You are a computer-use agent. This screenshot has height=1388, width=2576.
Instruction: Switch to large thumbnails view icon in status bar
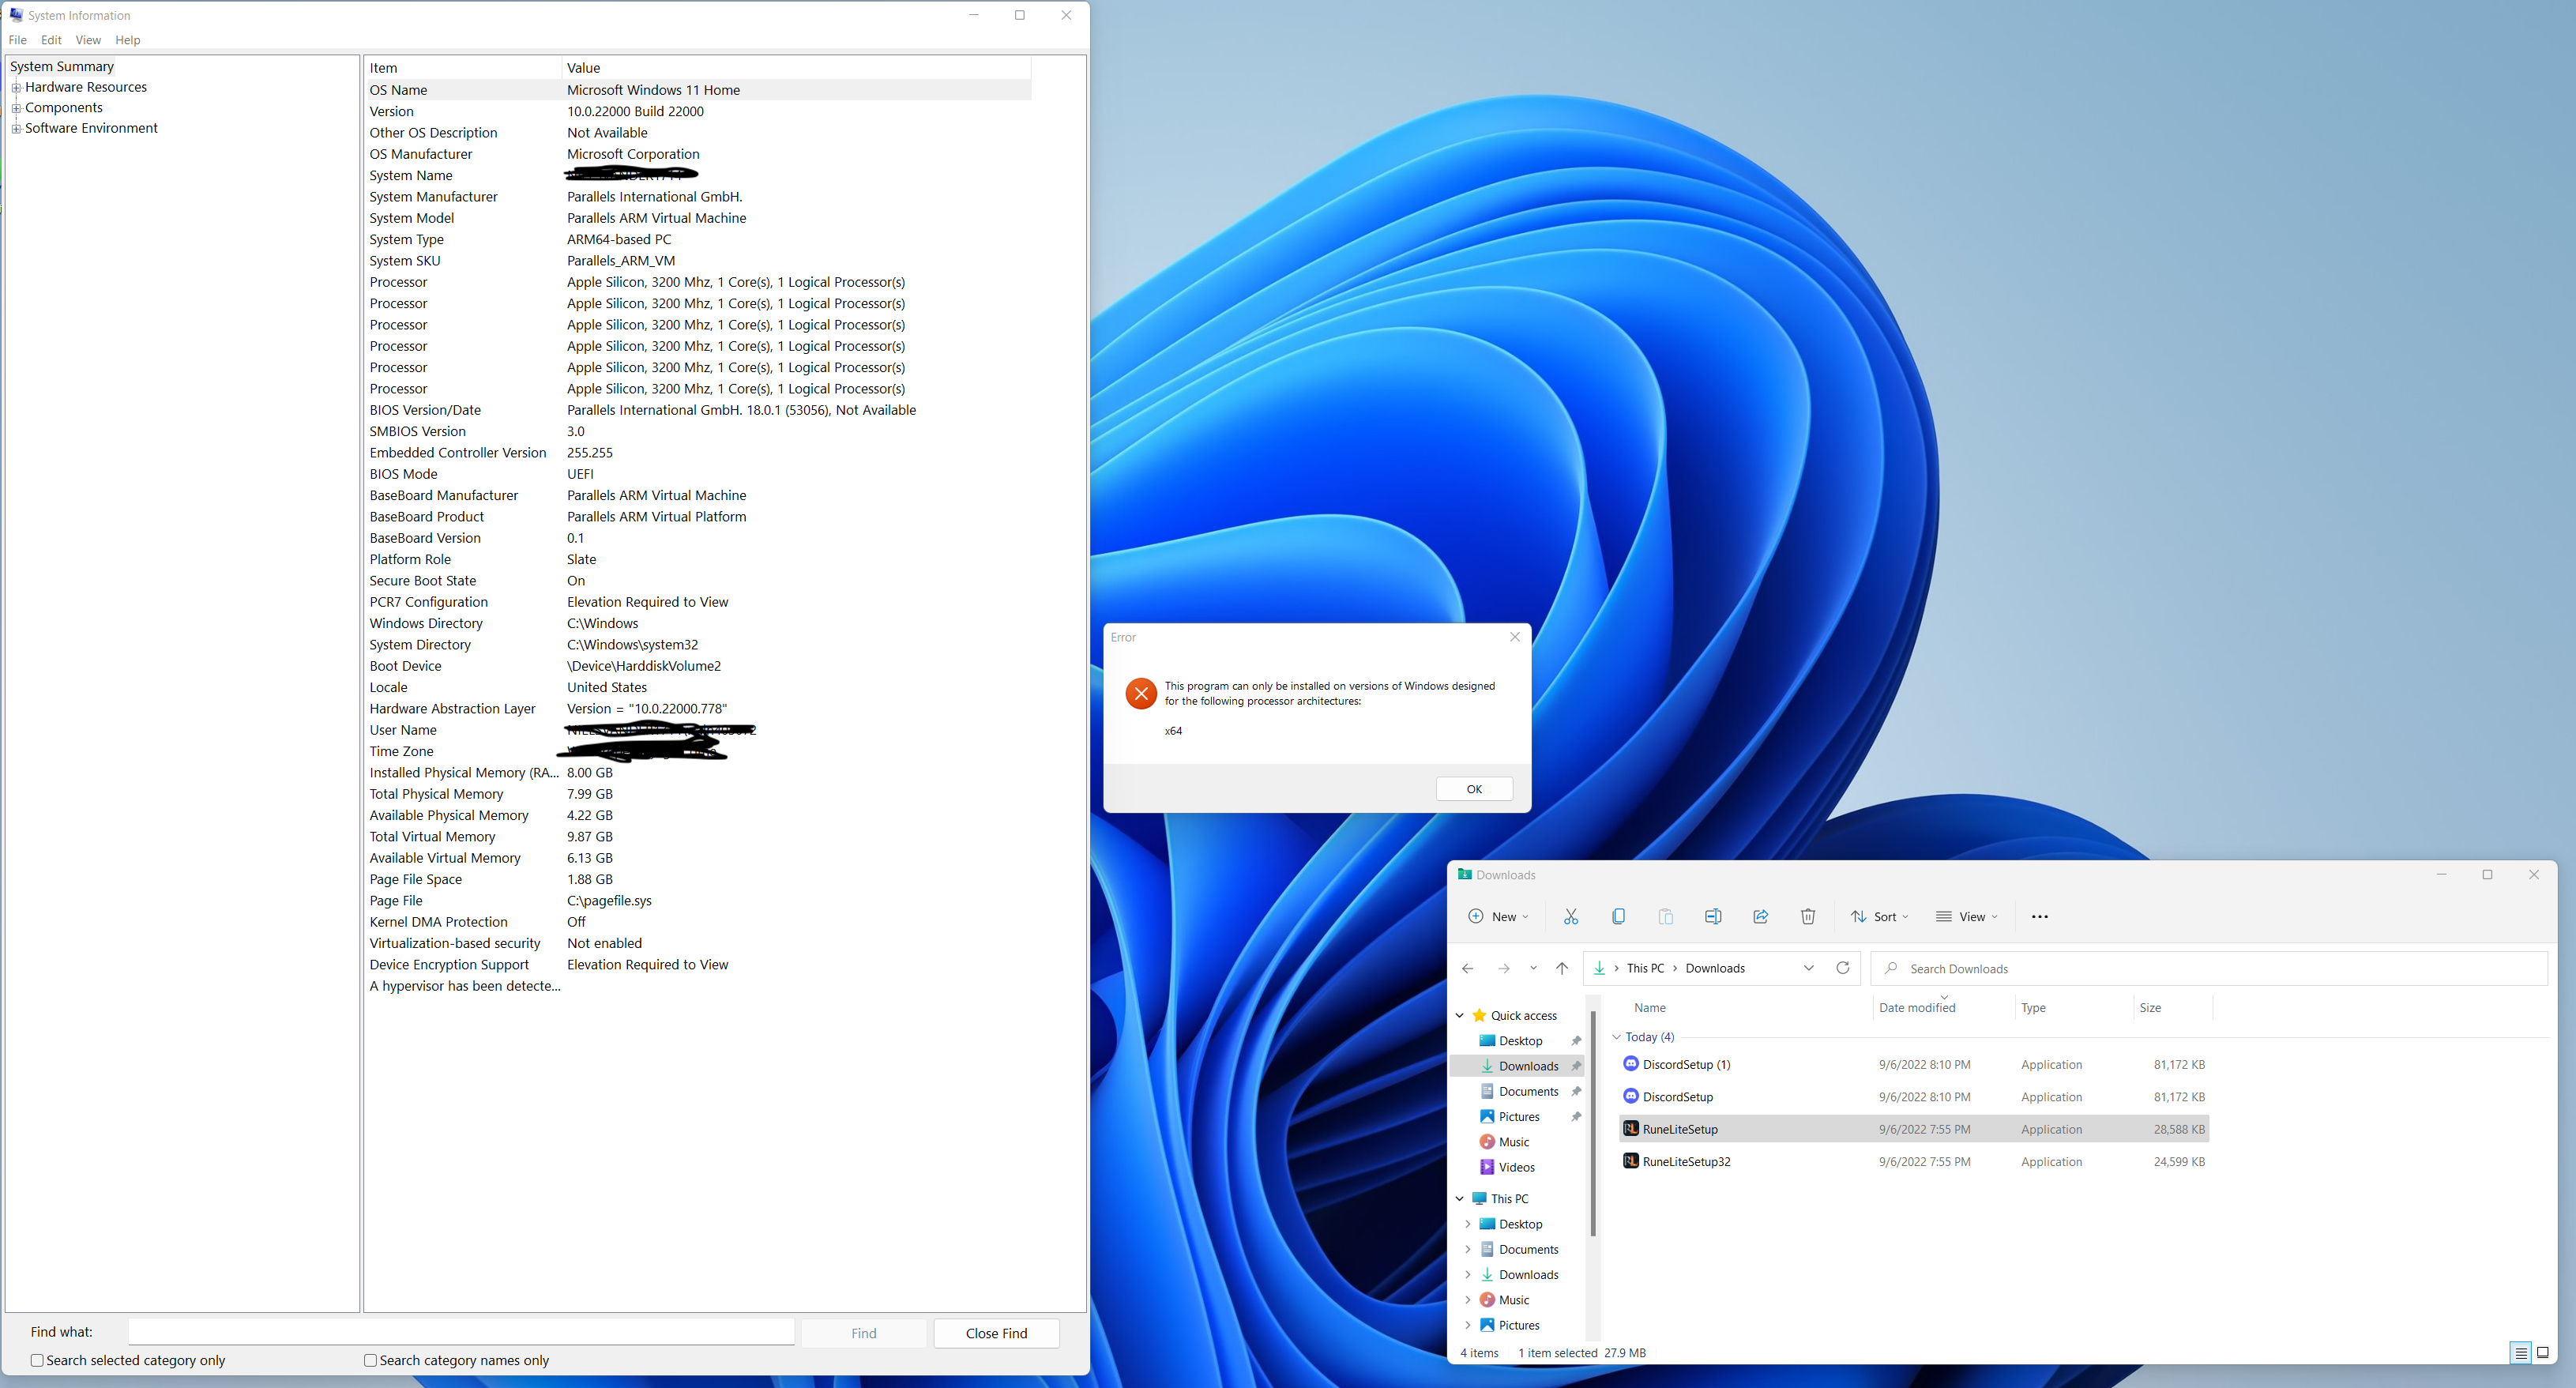[x=2543, y=1353]
